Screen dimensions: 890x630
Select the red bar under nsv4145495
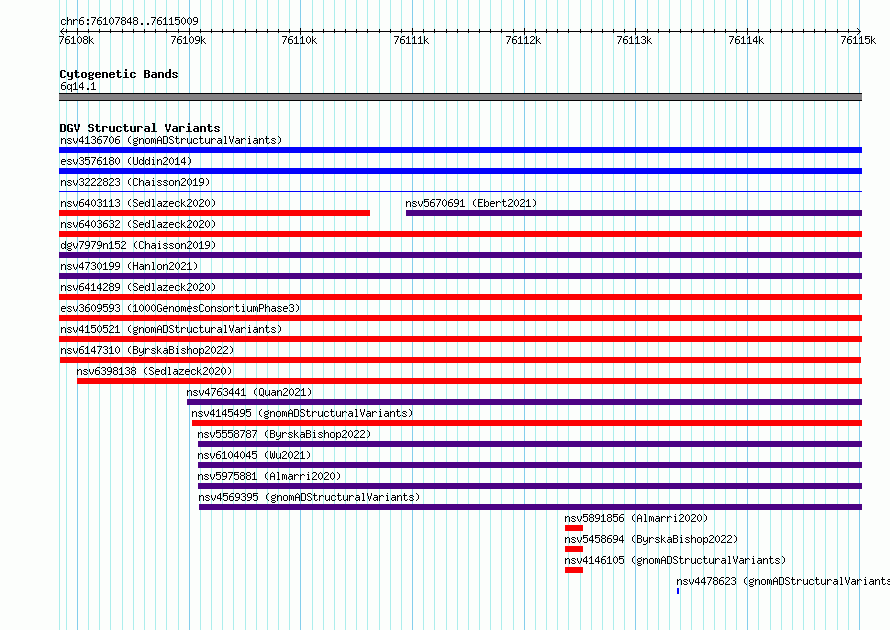[x=527, y=423]
